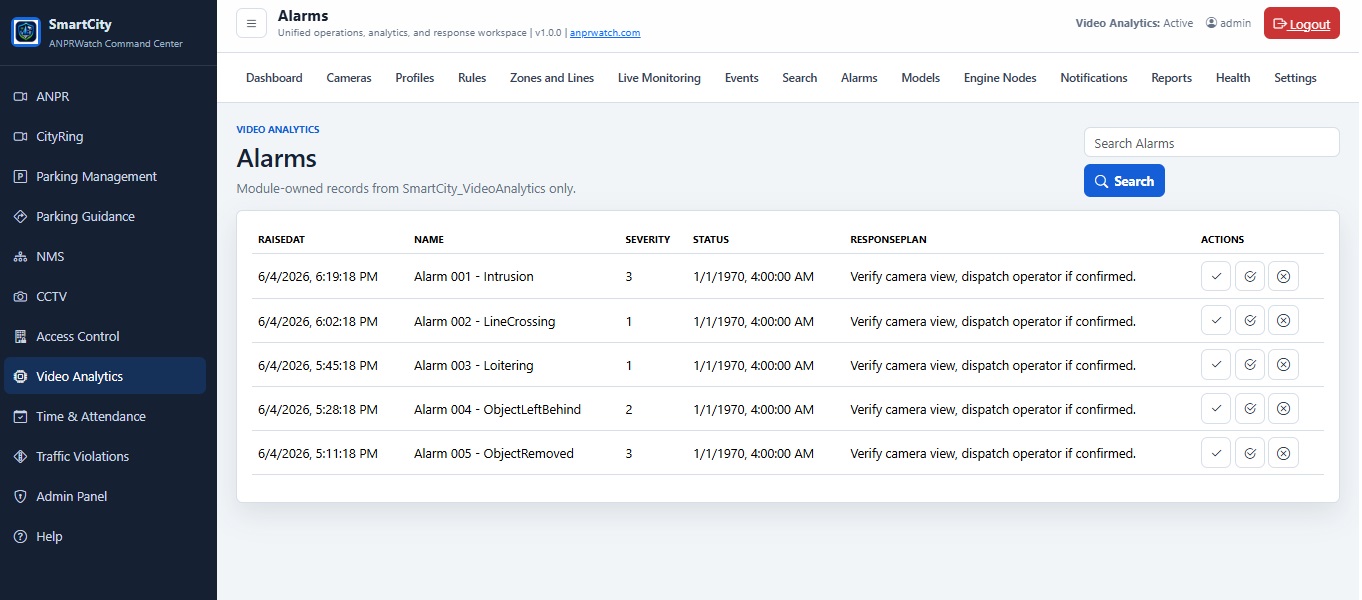Switch to the Cameras tab
The width and height of the screenshot is (1362, 600).
(349, 78)
